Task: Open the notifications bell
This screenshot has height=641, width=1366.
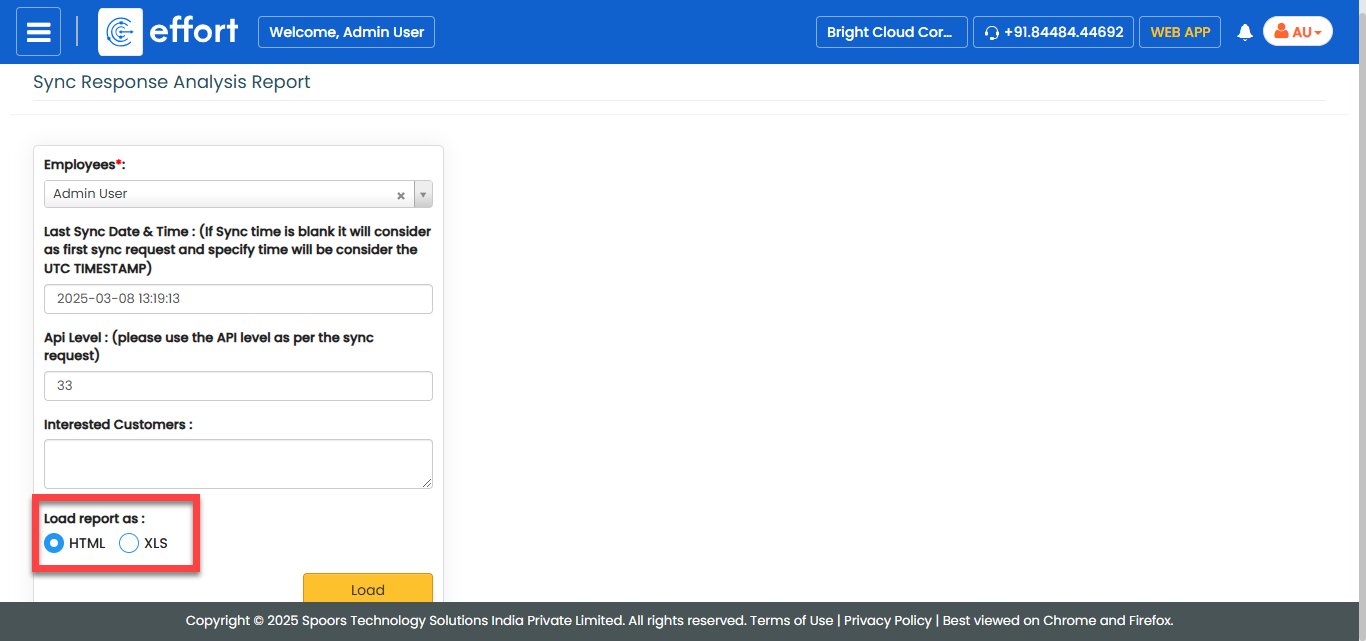Action: (x=1245, y=32)
